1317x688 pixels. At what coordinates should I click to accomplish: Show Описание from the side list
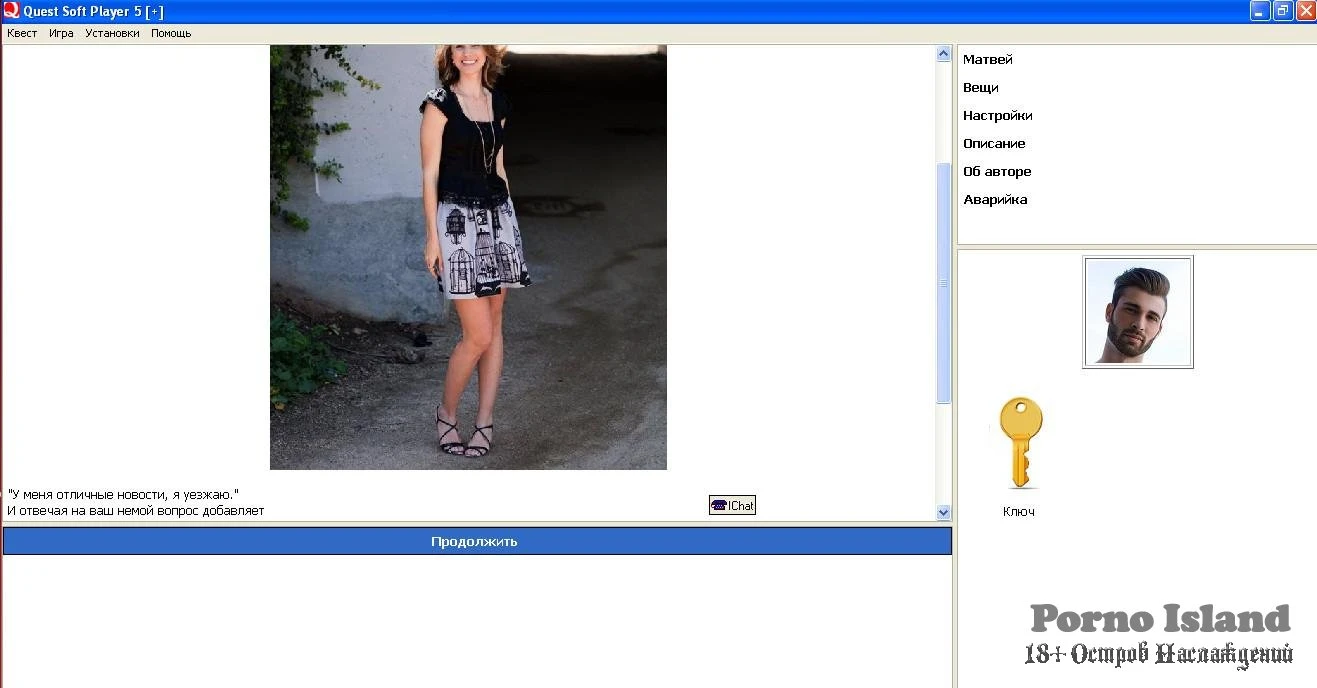[x=993, y=144]
